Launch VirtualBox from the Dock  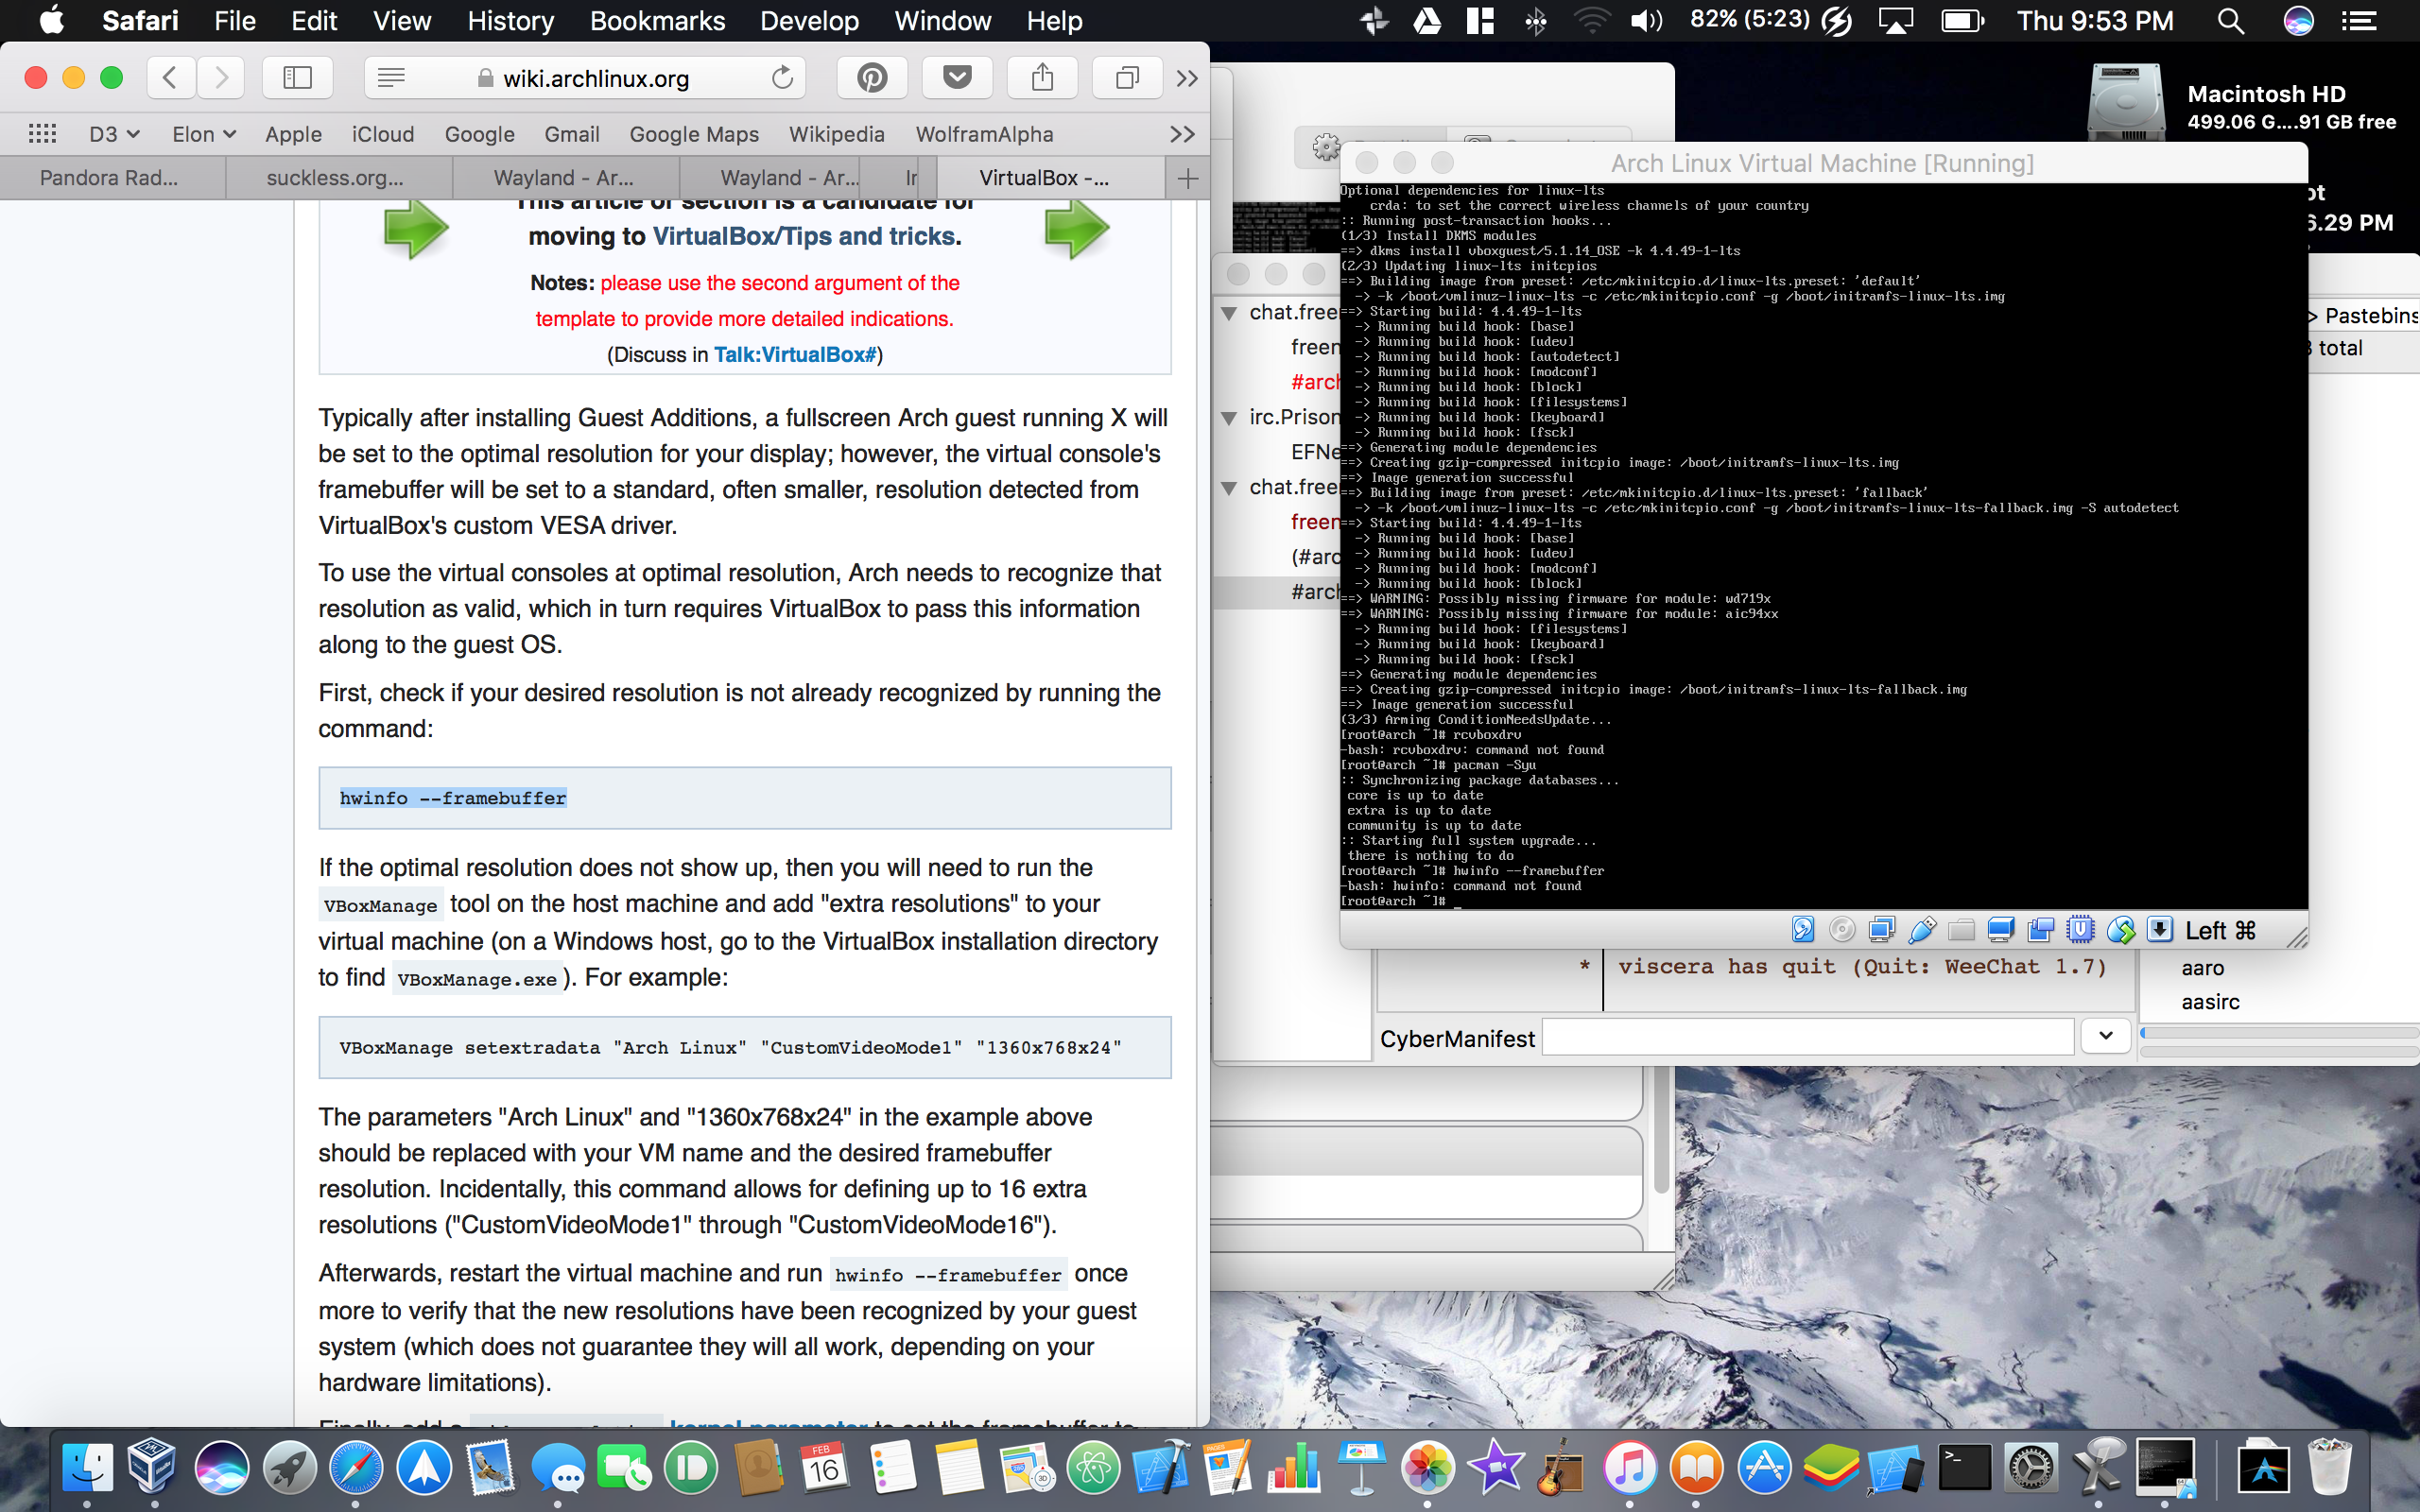pyautogui.click(x=153, y=1468)
